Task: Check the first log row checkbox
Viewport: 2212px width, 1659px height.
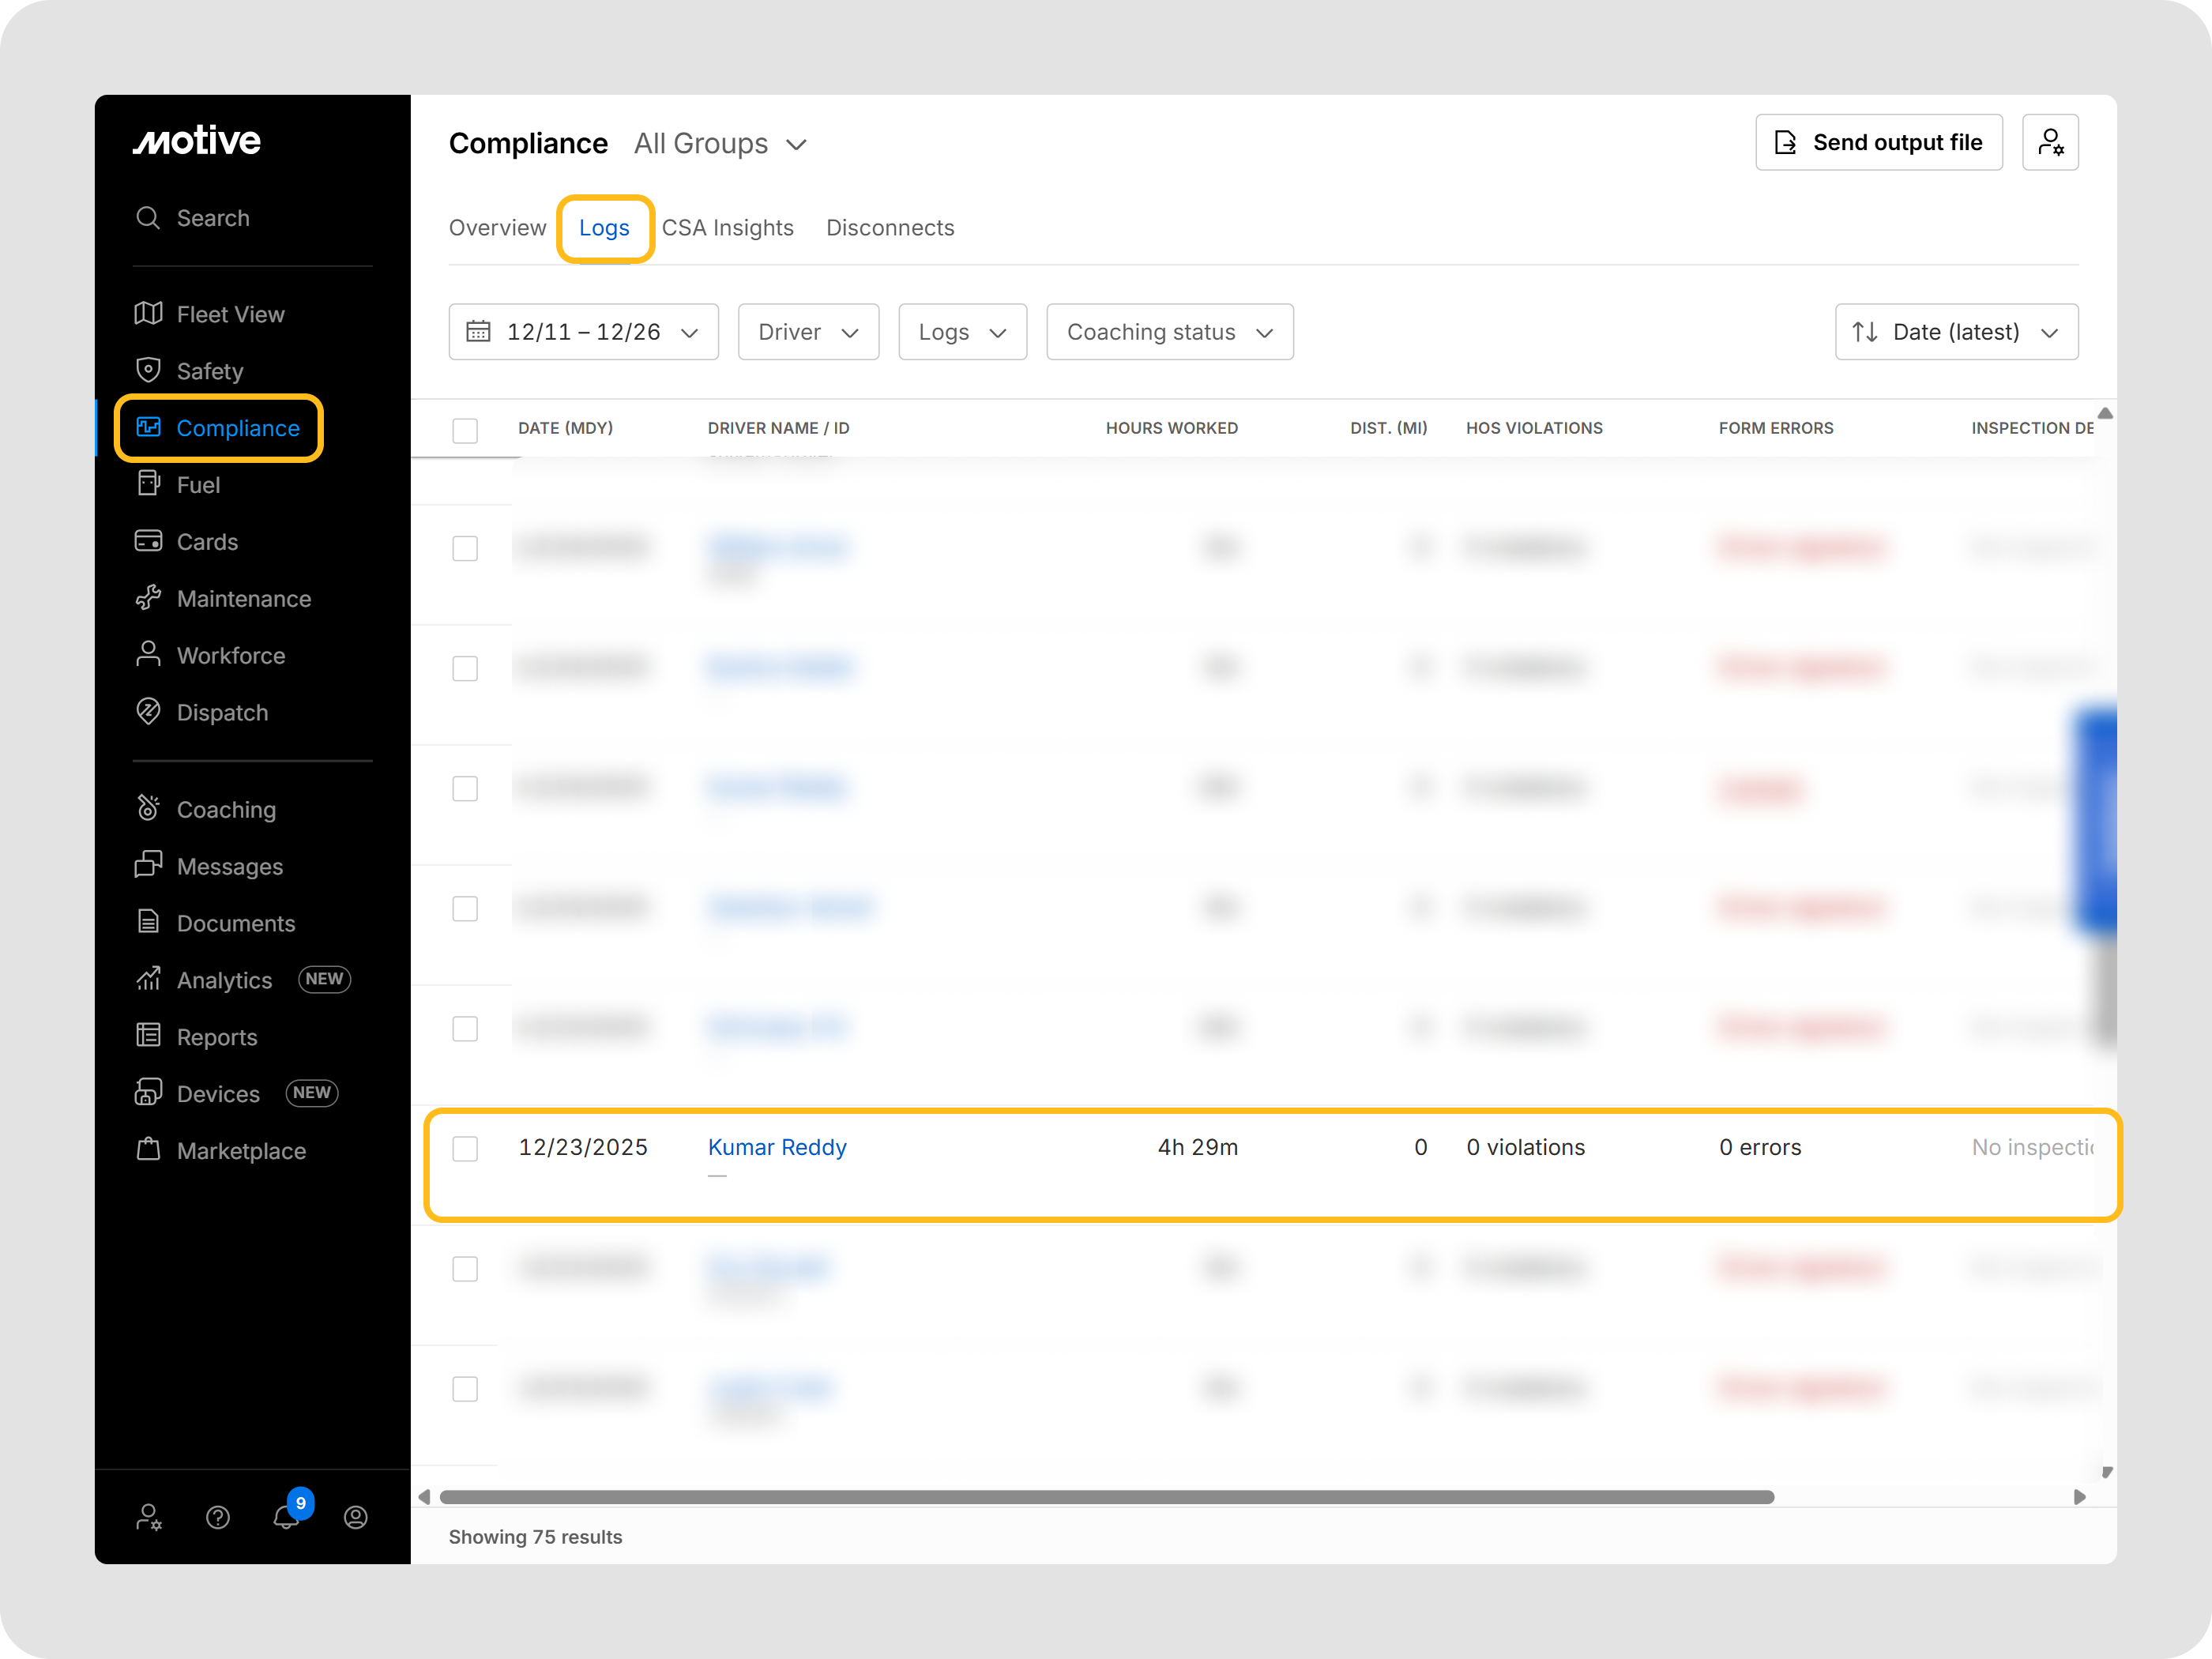Action: coord(465,548)
